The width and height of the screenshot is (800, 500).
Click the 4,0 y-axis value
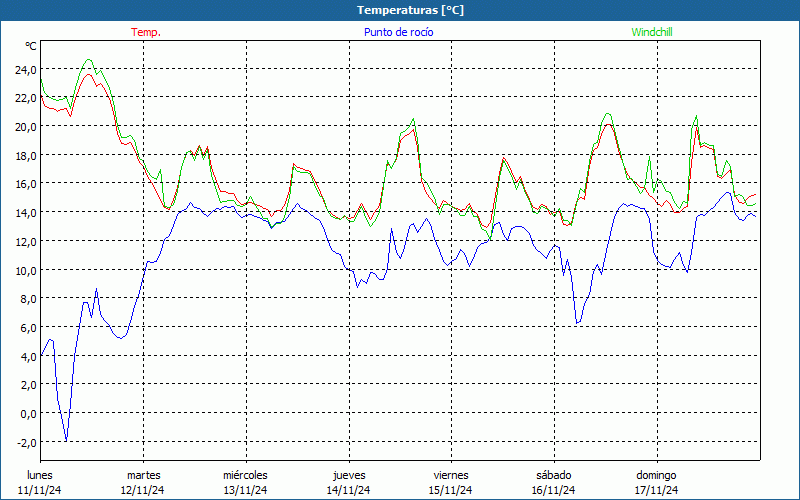28,357
